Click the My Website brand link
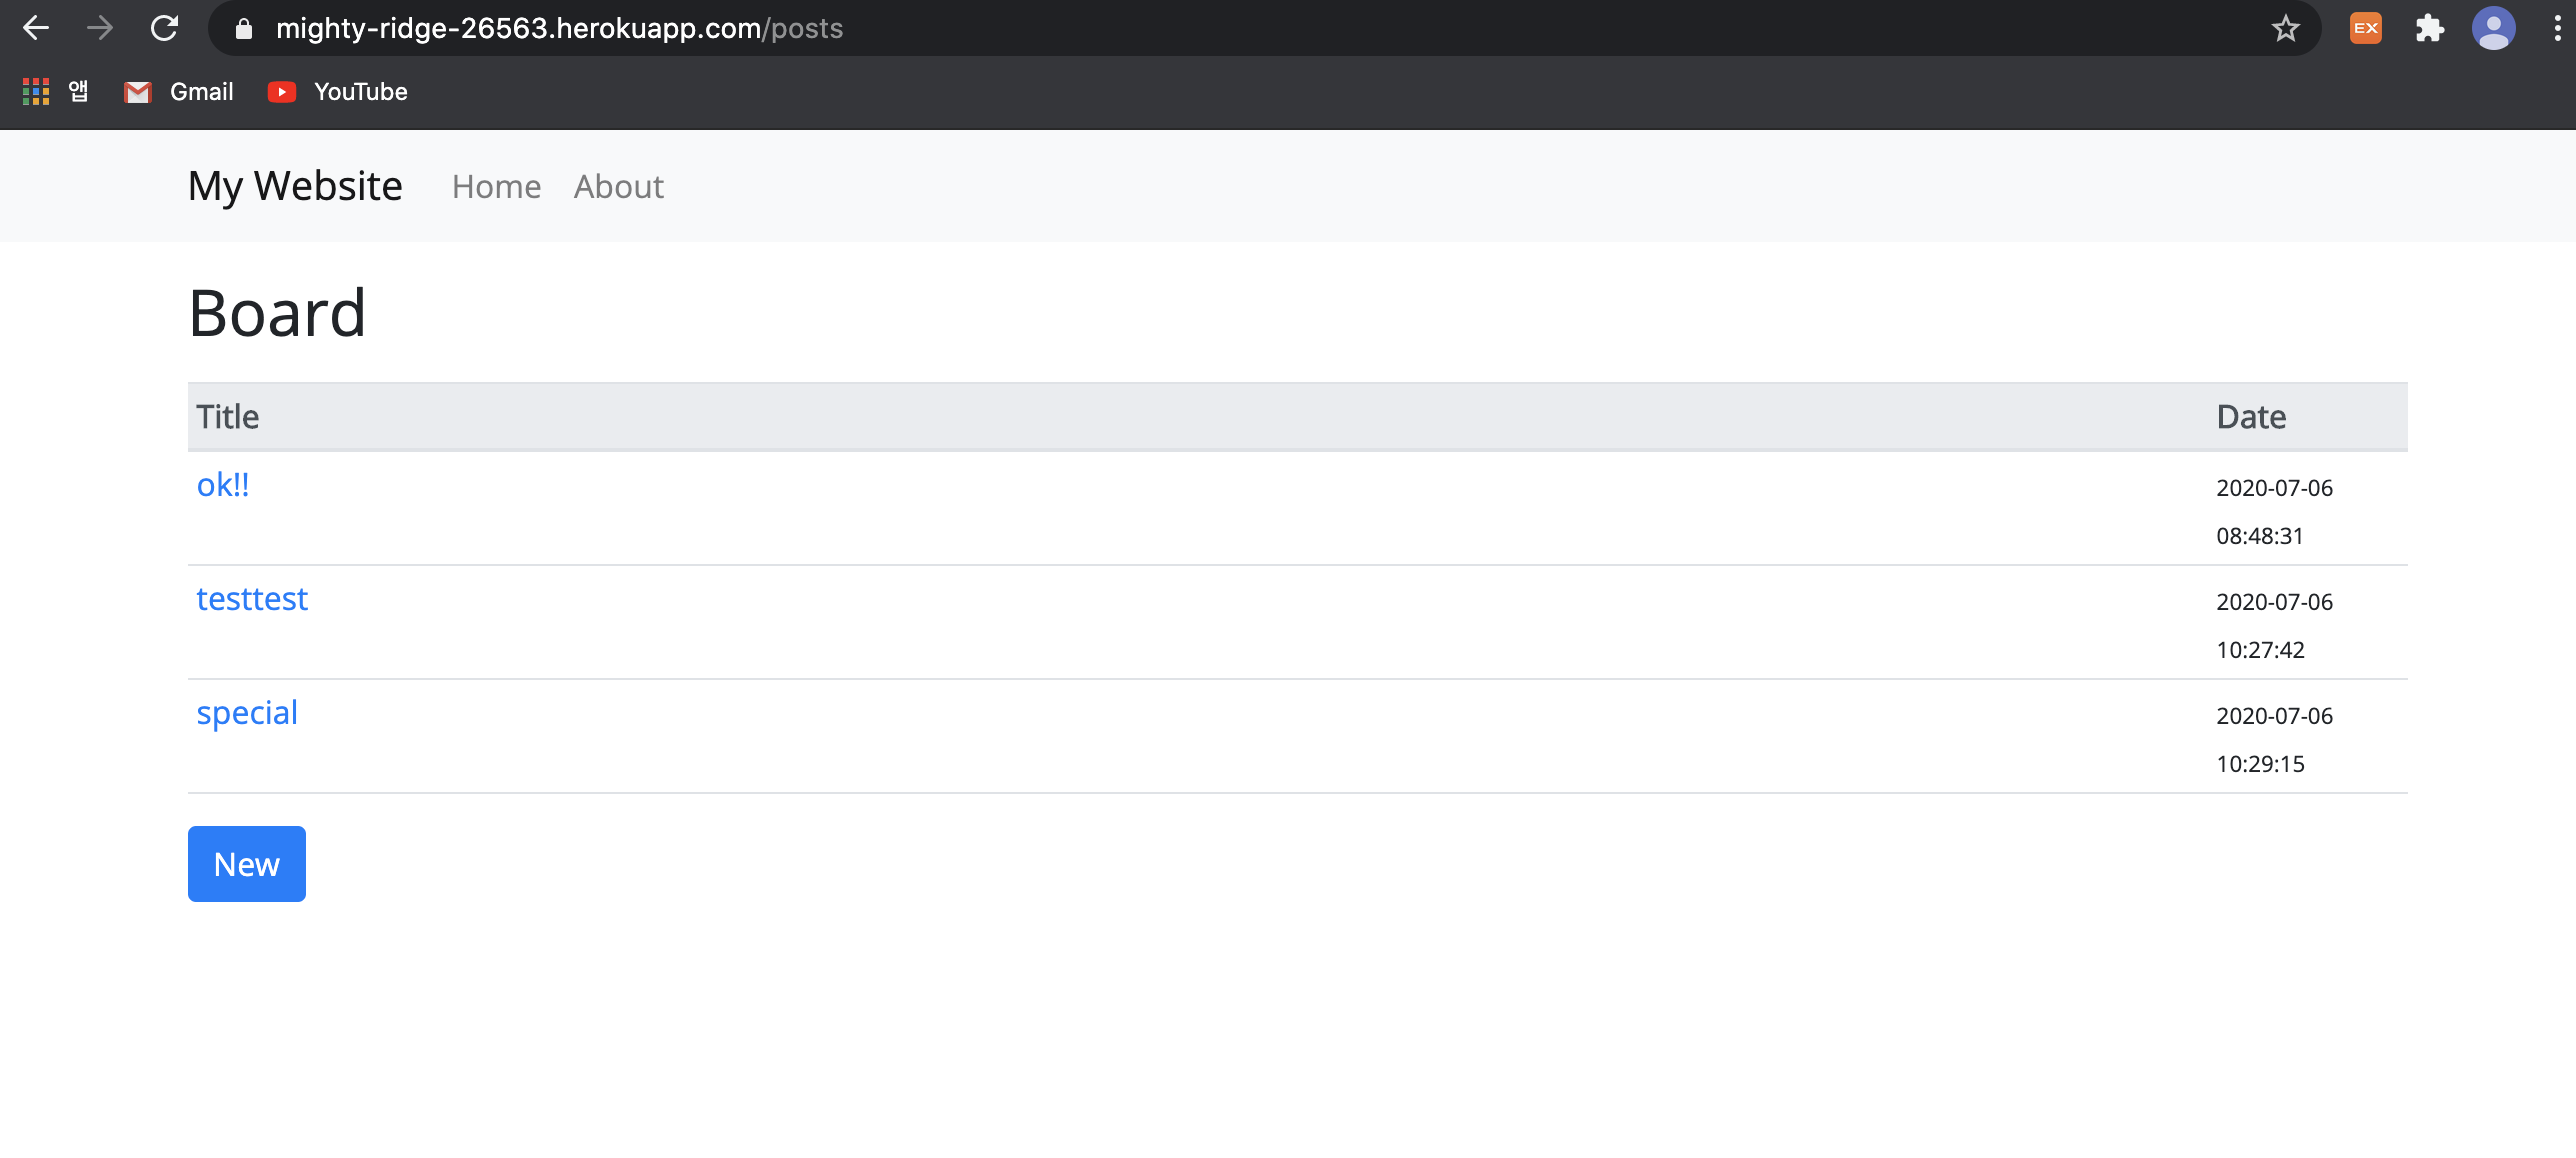 coord(295,186)
